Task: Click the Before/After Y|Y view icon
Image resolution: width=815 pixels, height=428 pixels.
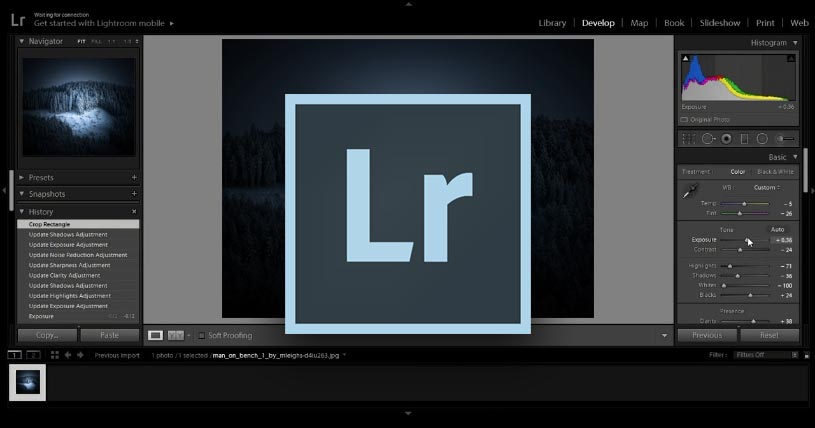Action: [x=176, y=335]
